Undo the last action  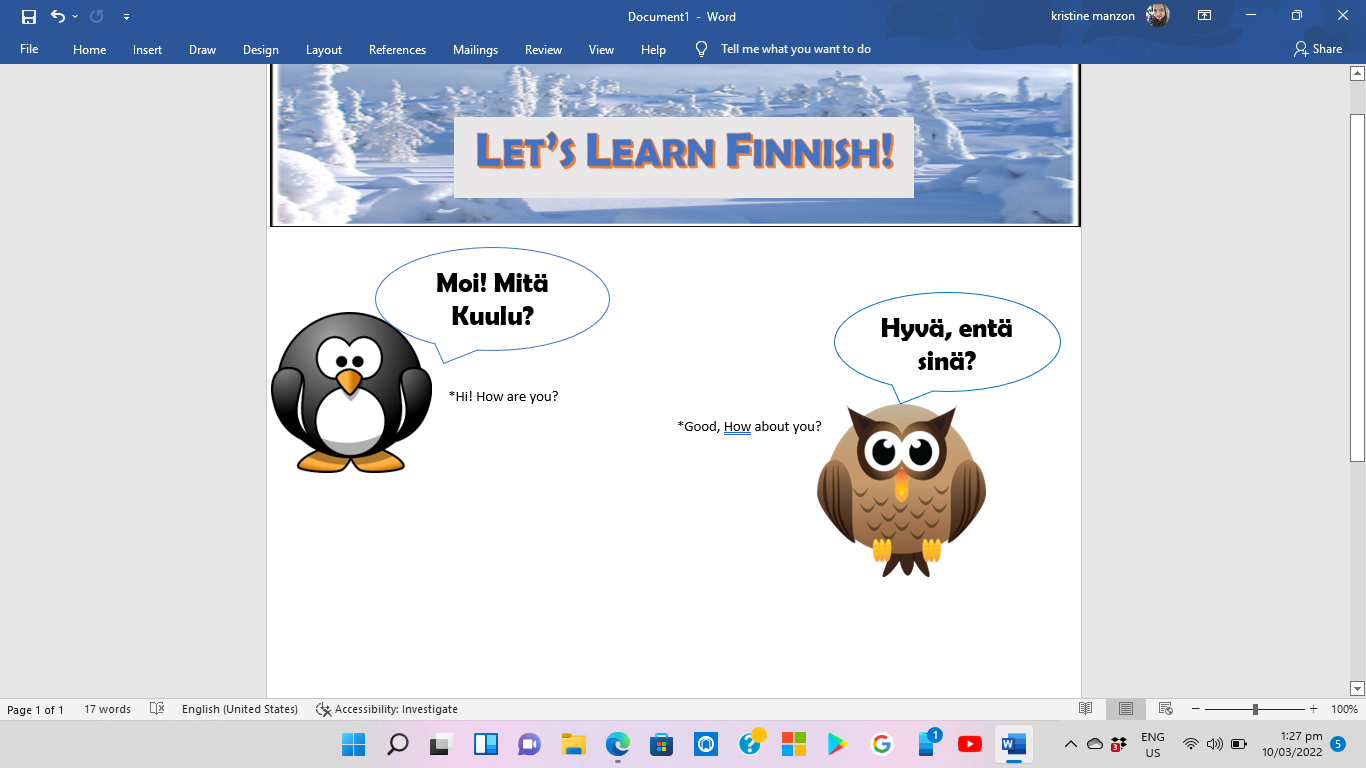57,17
